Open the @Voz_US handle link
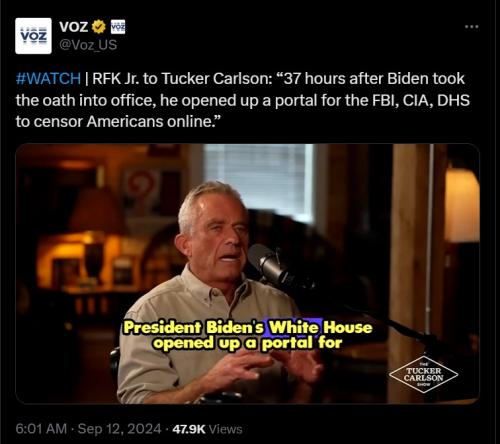Screen dimensions: 500x444 pos(88,45)
